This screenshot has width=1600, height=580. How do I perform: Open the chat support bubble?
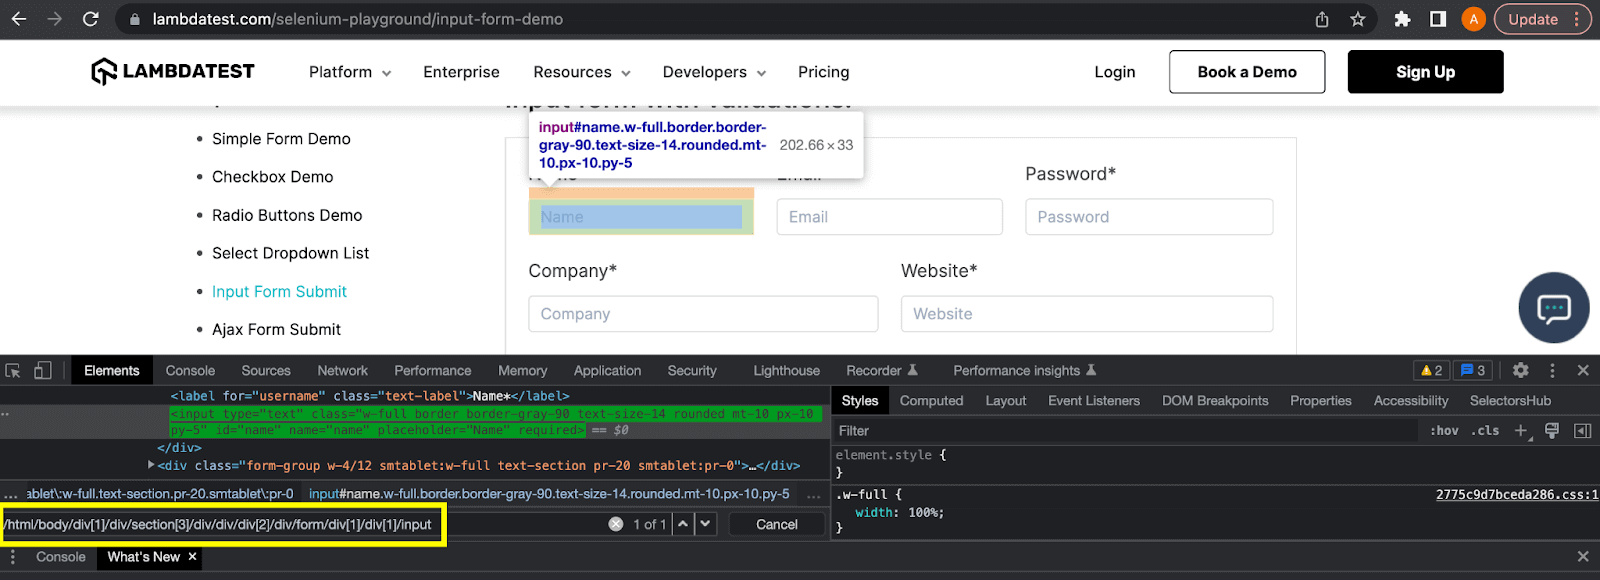pos(1553,308)
